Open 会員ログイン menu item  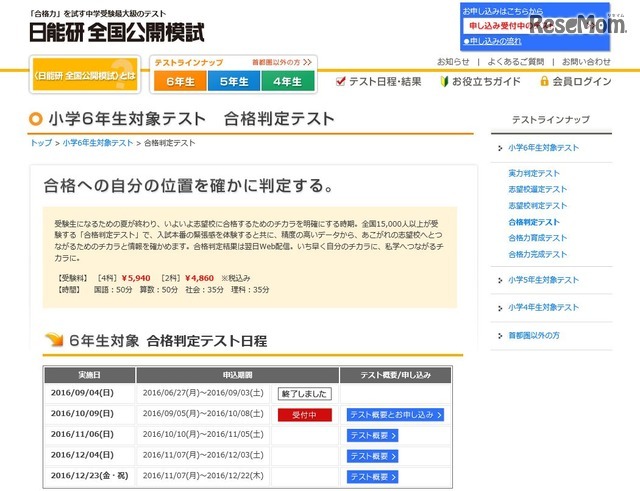(x=581, y=82)
